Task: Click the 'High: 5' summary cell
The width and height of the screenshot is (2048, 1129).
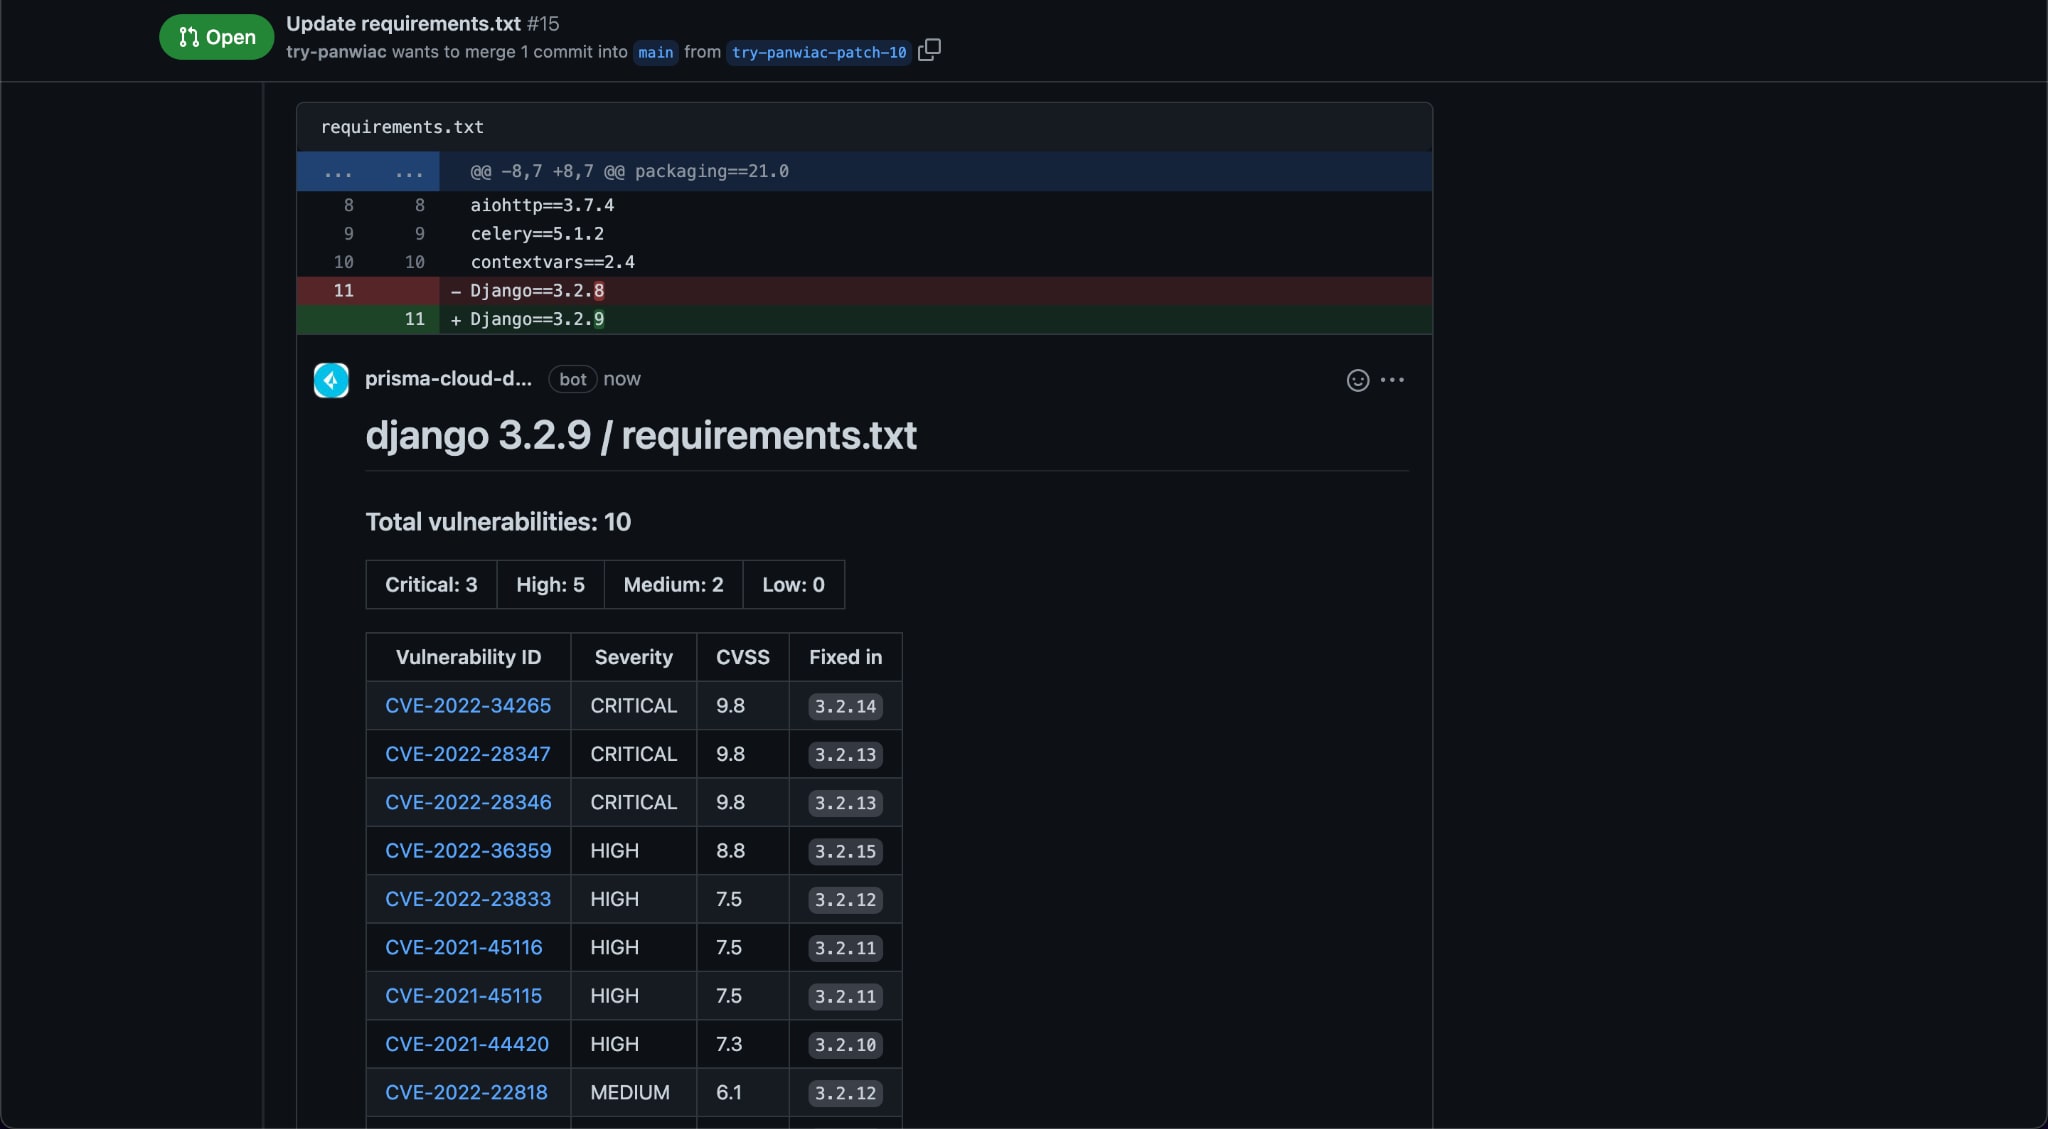Action: tap(550, 585)
